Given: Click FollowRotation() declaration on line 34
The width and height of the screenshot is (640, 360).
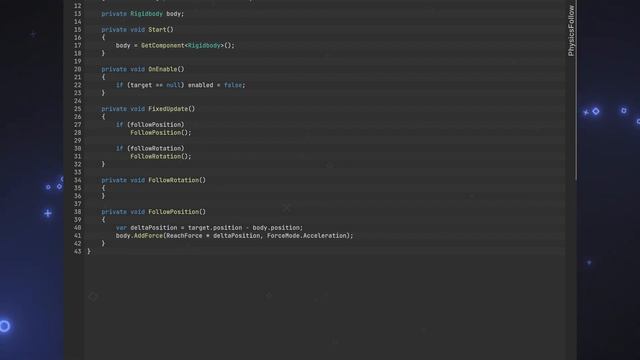Looking at the screenshot, I should pos(177,180).
